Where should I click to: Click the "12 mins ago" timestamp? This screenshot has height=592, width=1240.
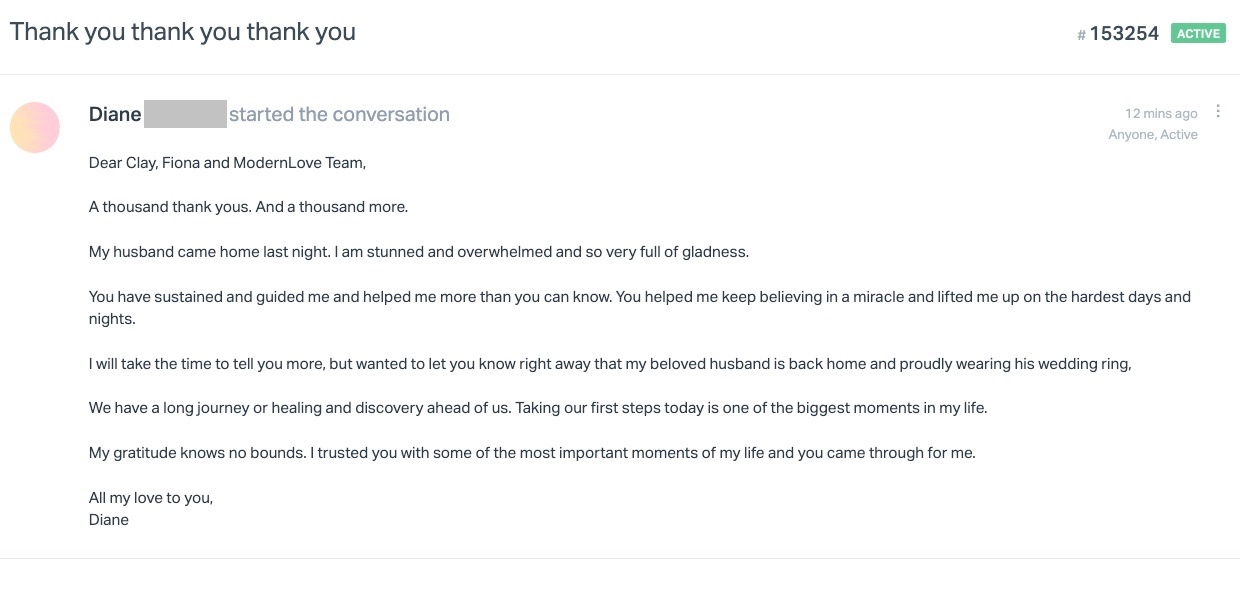[x=1161, y=113]
